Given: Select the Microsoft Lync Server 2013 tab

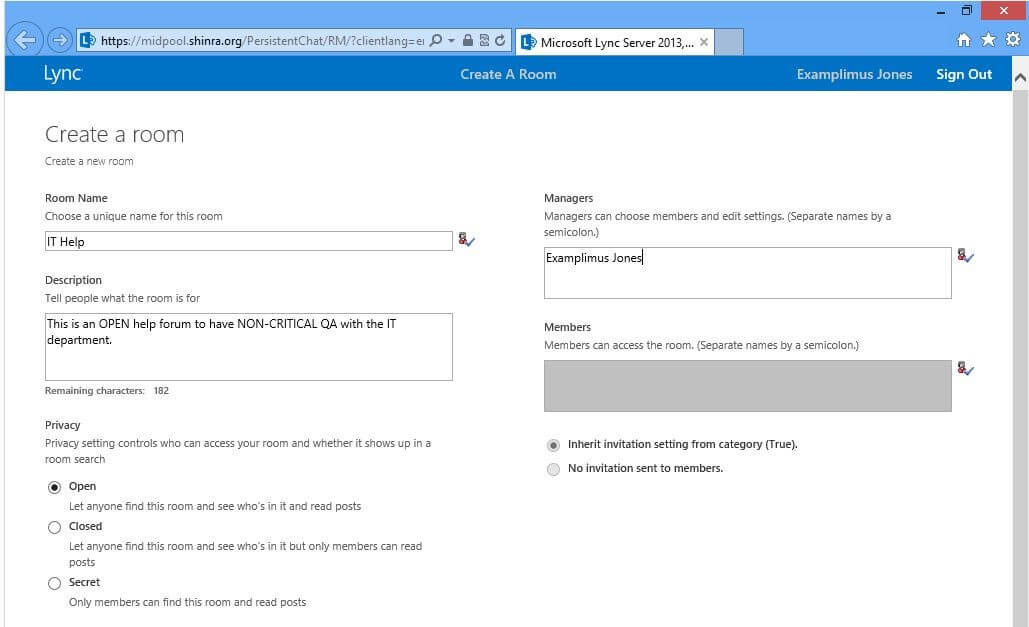Looking at the screenshot, I should pyautogui.click(x=615, y=42).
